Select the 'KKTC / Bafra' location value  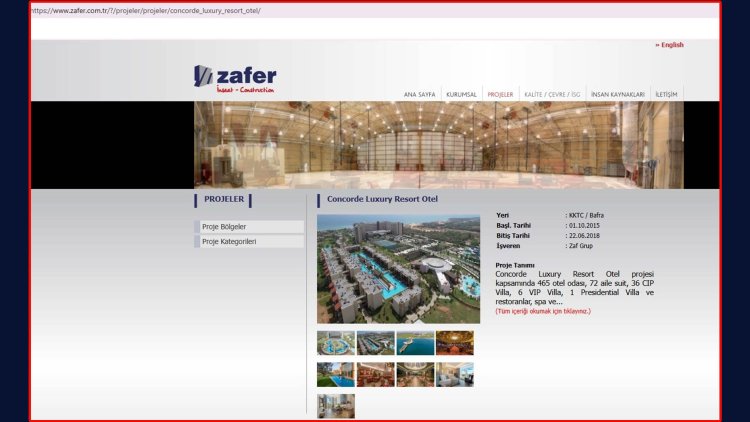[x=586, y=215]
